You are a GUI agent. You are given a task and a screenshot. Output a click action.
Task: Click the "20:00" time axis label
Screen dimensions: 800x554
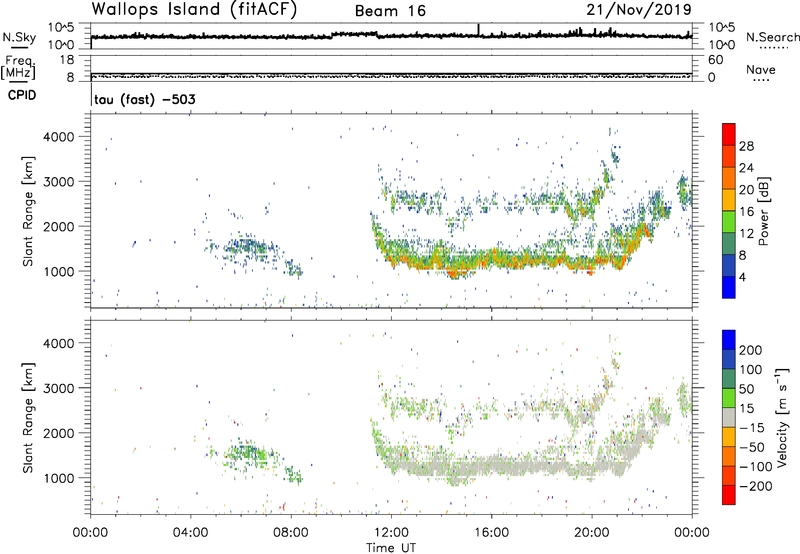pos(592,533)
